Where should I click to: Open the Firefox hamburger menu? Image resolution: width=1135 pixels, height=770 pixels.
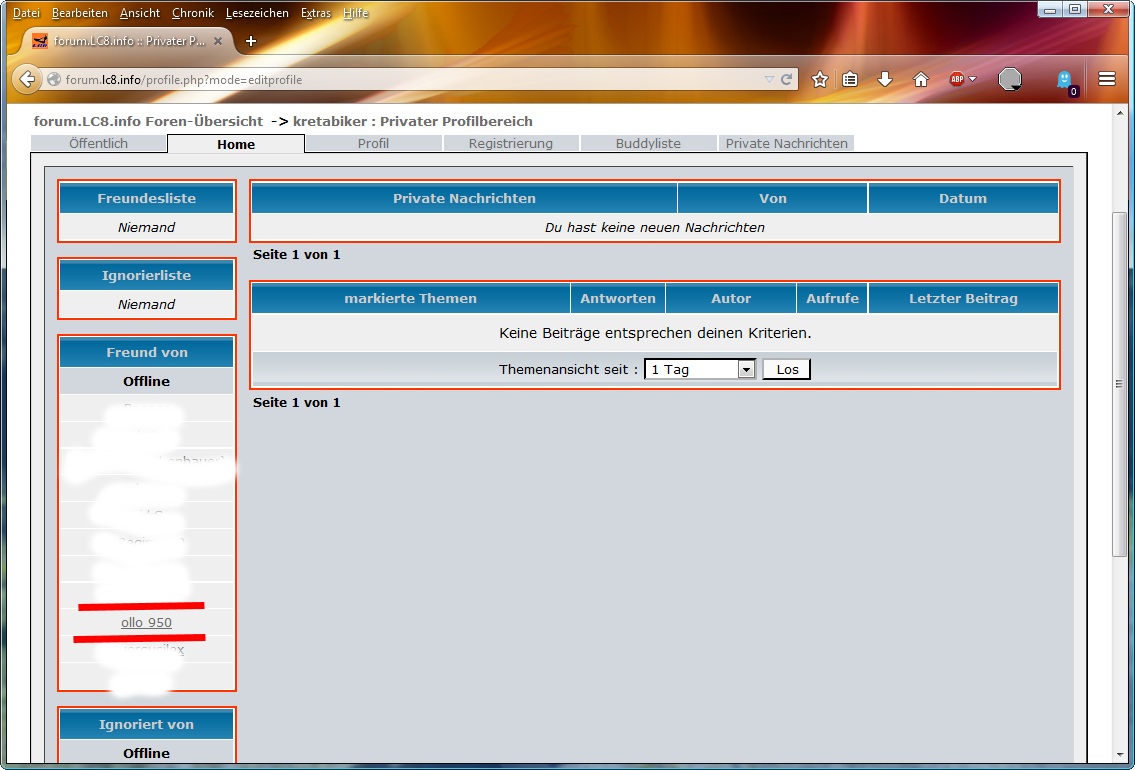point(1107,79)
